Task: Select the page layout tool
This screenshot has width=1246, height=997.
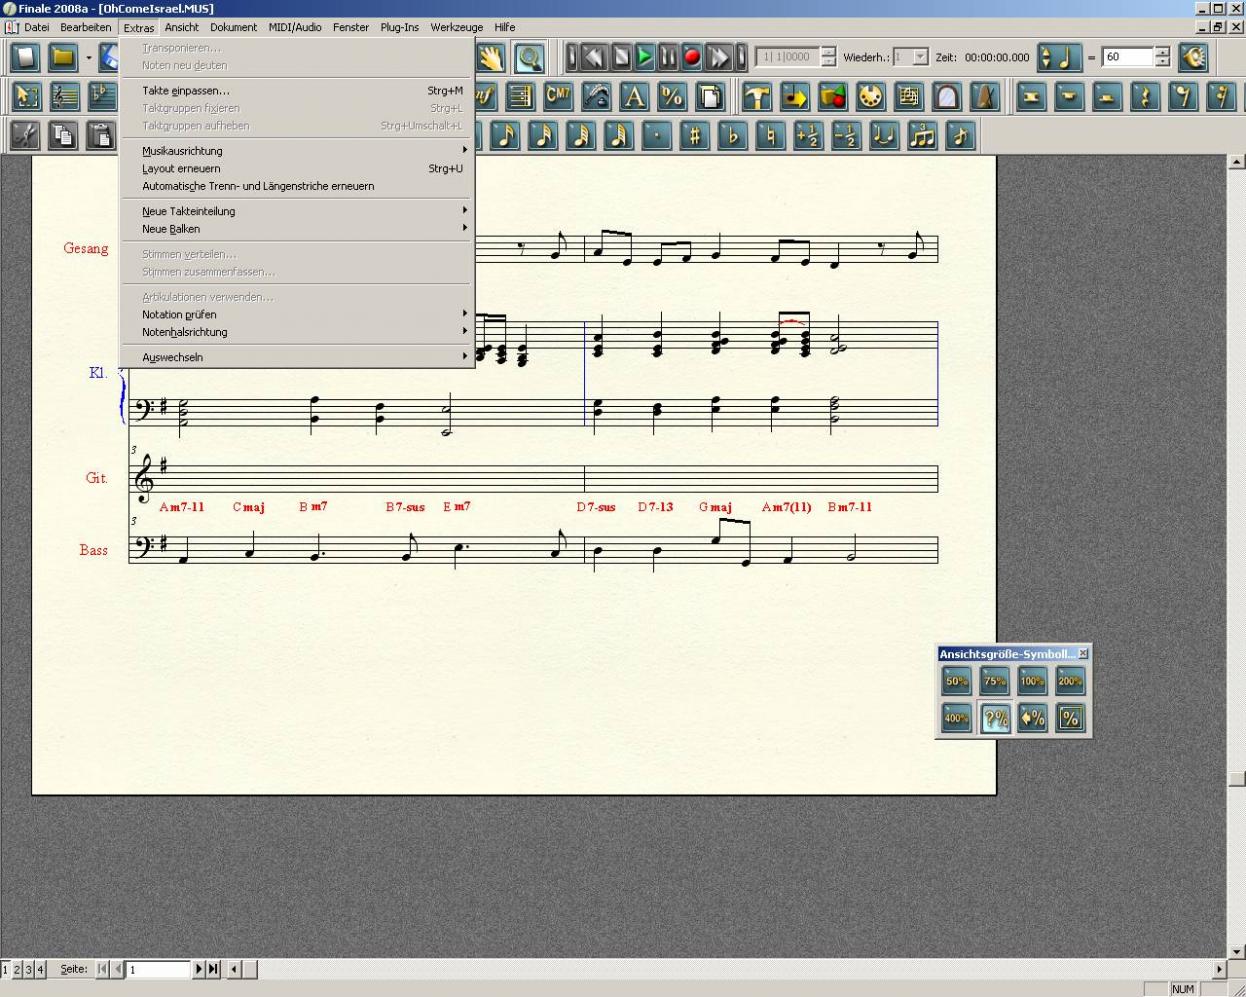Action: (x=710, y=96)
